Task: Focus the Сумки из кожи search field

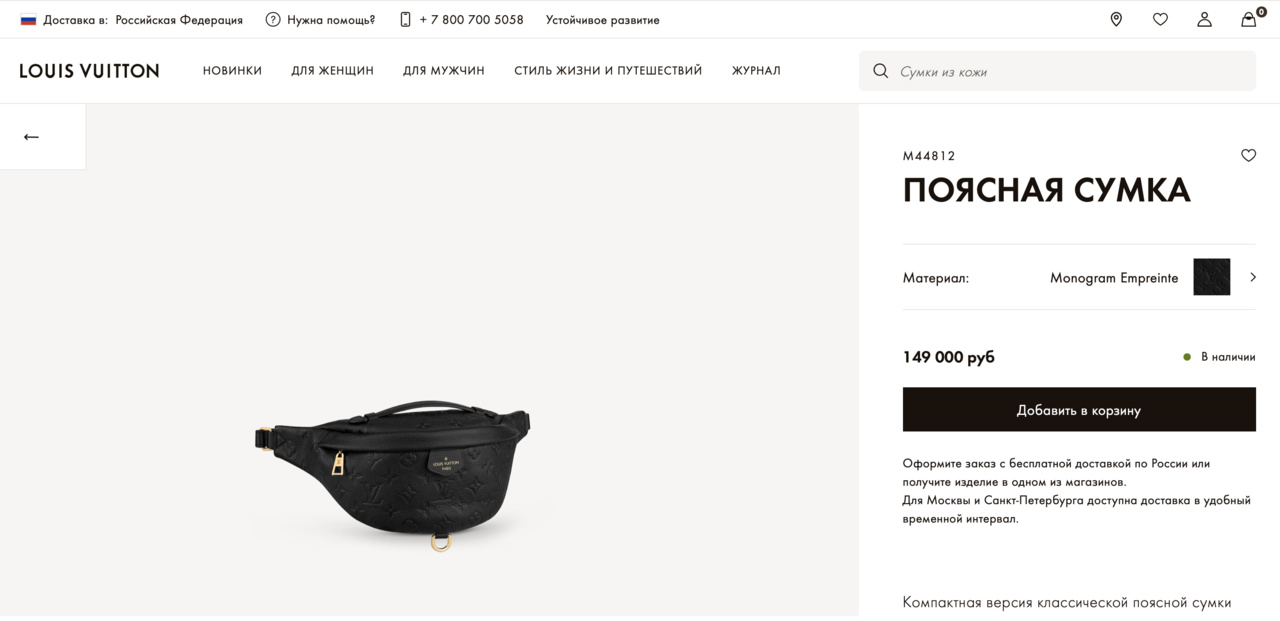Action: (x=1070, y=71)
